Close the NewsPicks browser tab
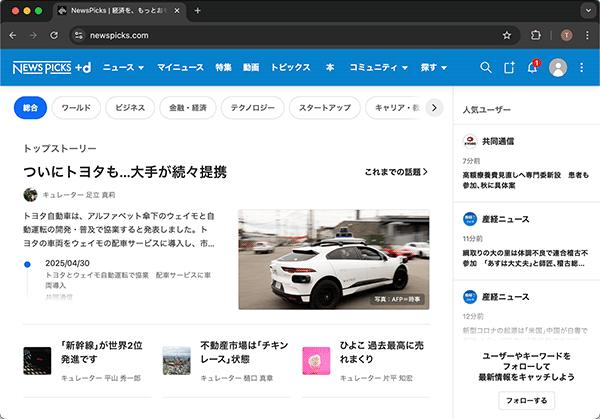This screenshot has width=600, height=419. [x=177, y=11]
